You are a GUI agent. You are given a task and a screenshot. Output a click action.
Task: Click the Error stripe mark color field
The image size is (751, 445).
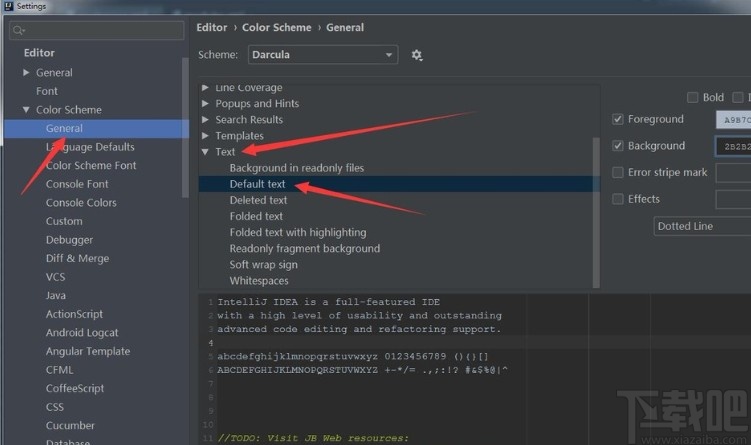click(733, 172)
